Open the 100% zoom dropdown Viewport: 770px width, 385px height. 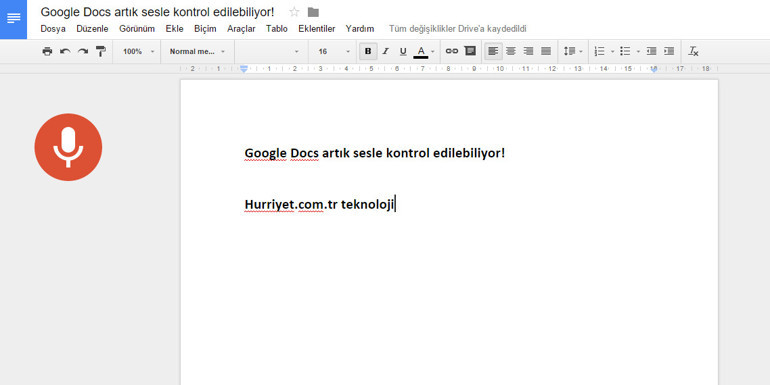point(138,51)
